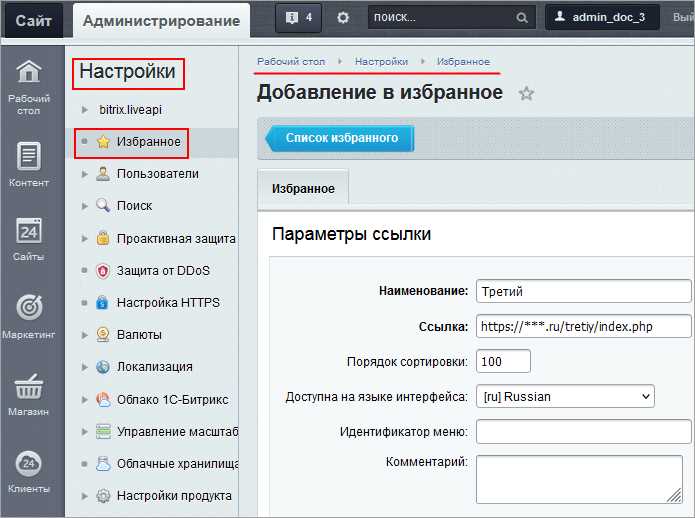
Task: Click the star next to page title
Action: [526, 93]
